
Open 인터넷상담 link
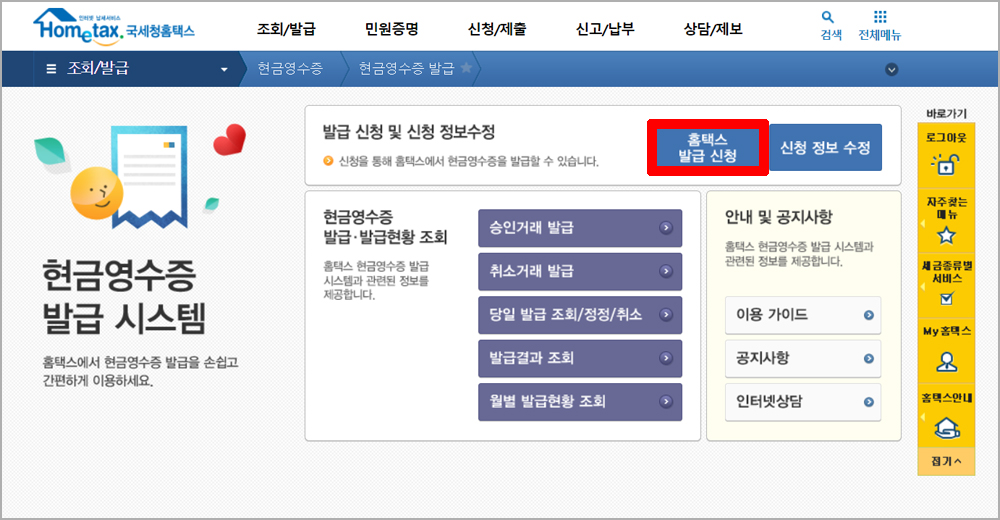tap(803, 401)
